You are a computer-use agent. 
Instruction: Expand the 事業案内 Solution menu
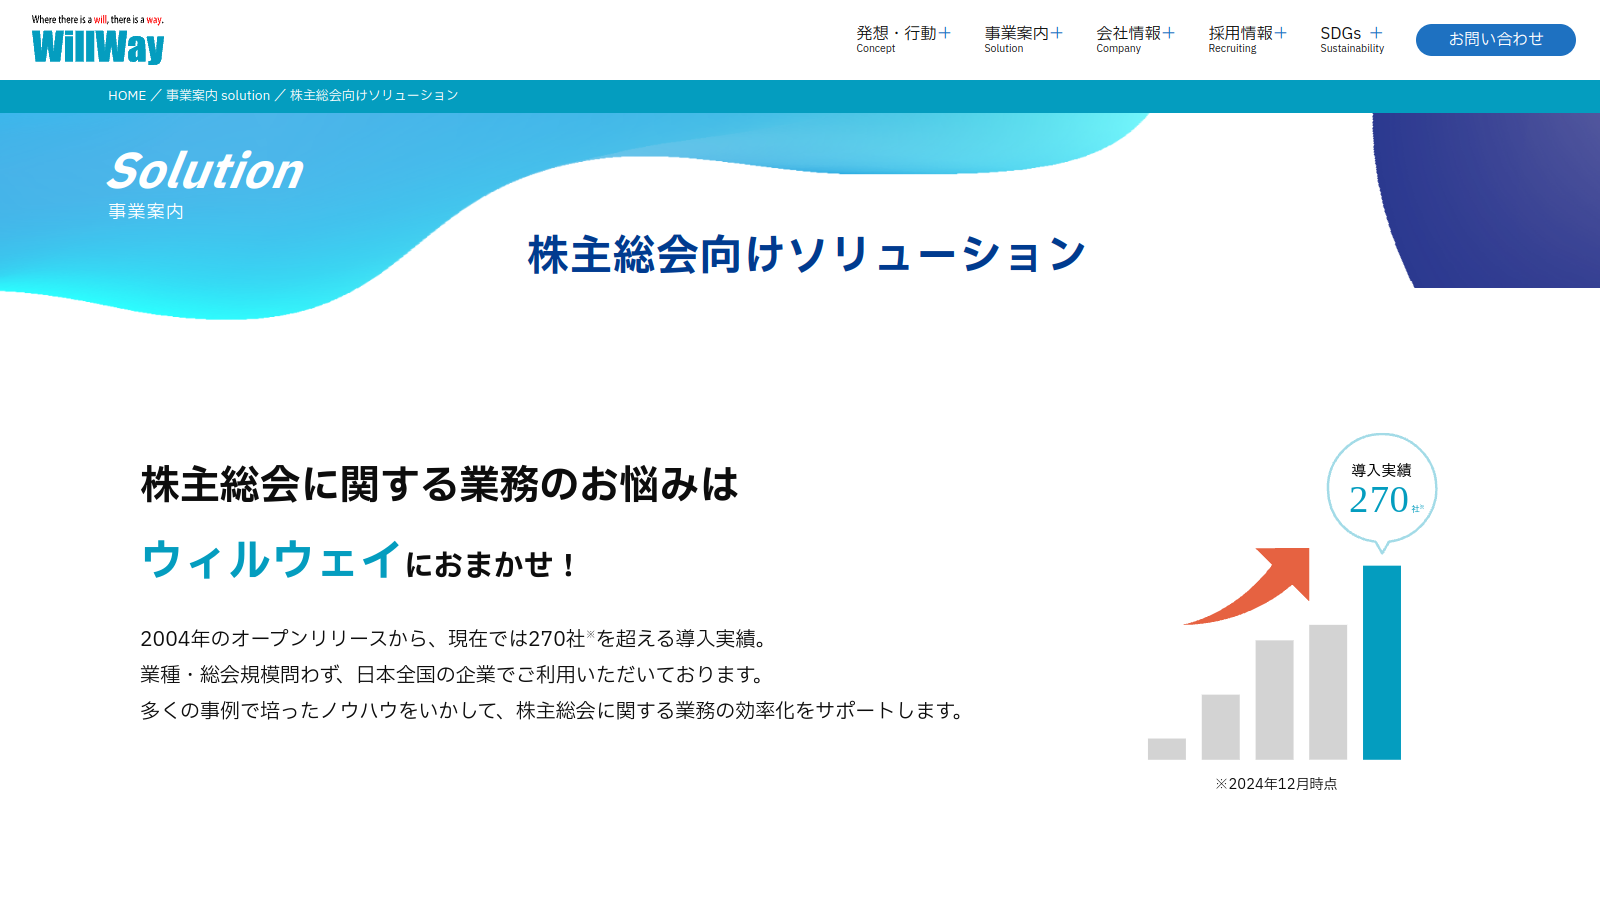1023,39
